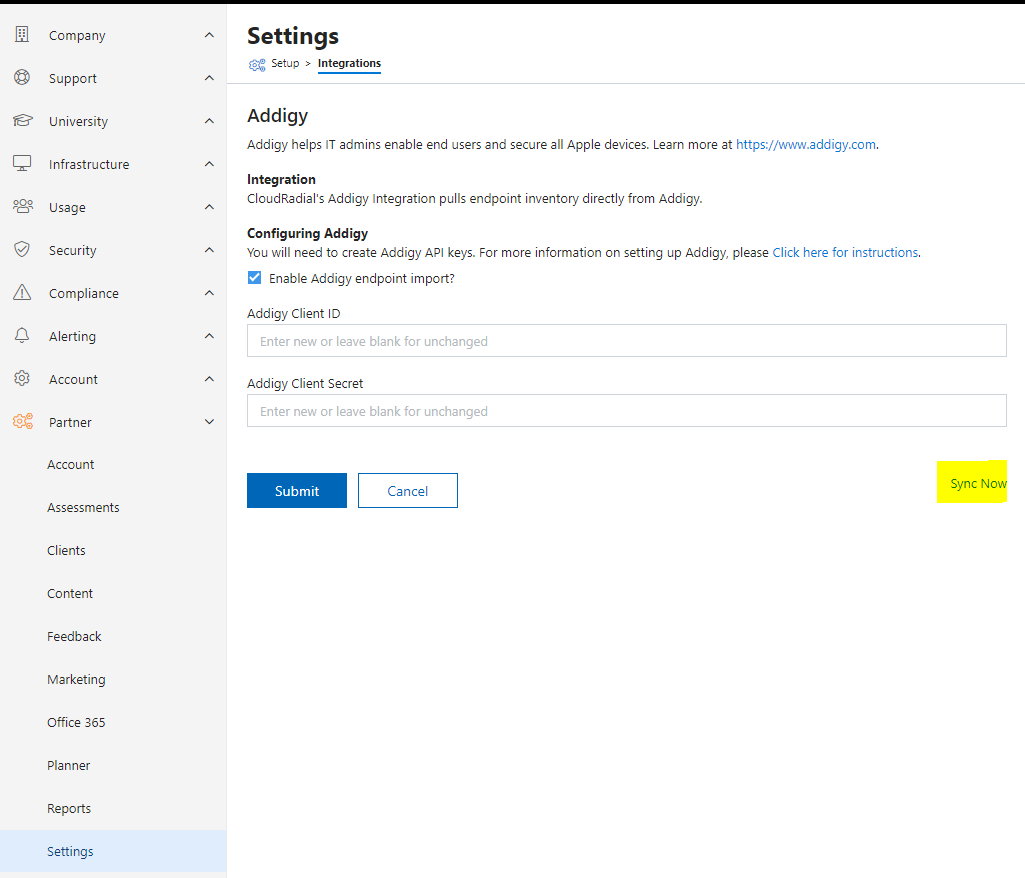1025x878 pixels.
Task: Expand the Infrastructure menu chevron
Action: coord(209,163)
